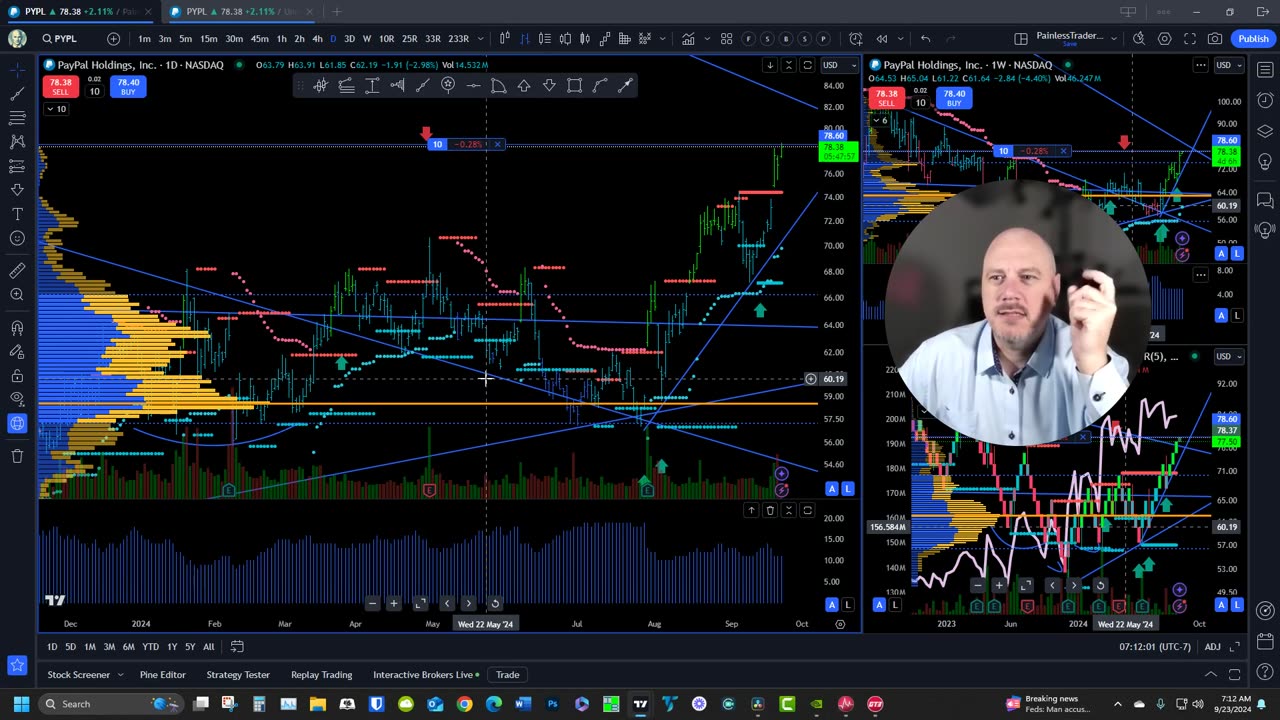Open the layout setup grid icon
Screen dimensions: 1280x720
click(x=1021, y=39)
